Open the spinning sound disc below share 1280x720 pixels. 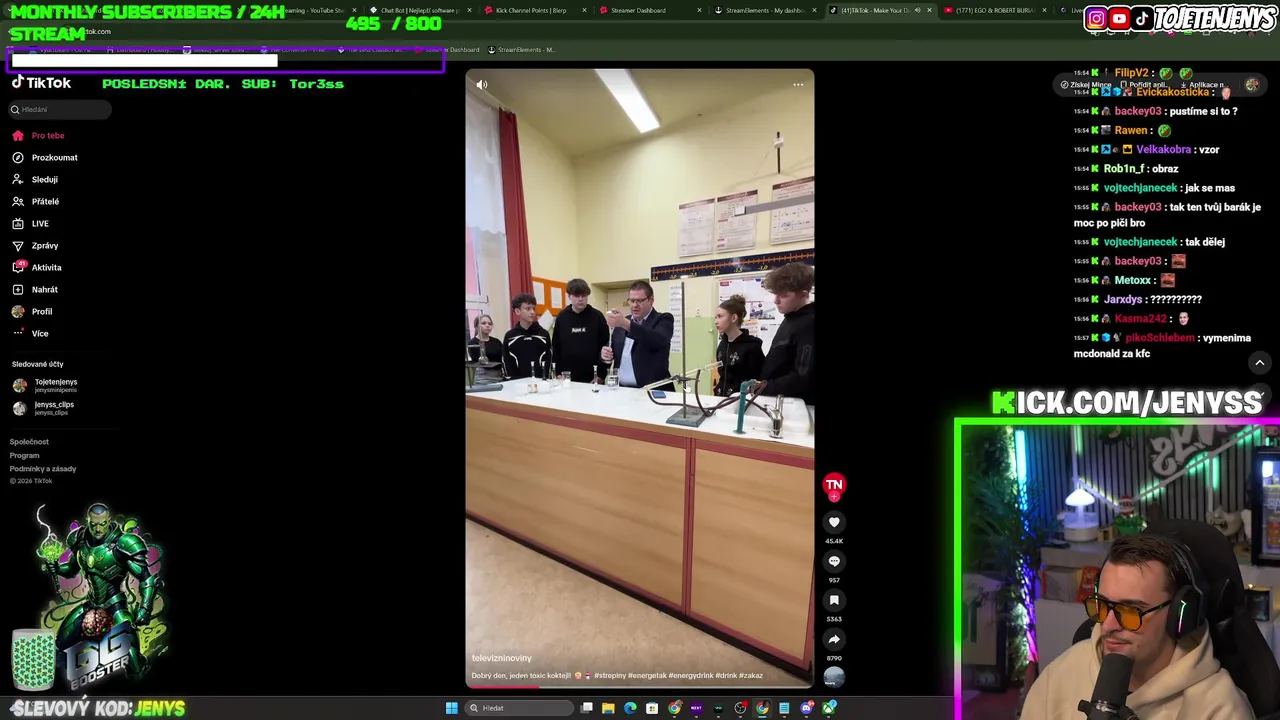(834, 677)
